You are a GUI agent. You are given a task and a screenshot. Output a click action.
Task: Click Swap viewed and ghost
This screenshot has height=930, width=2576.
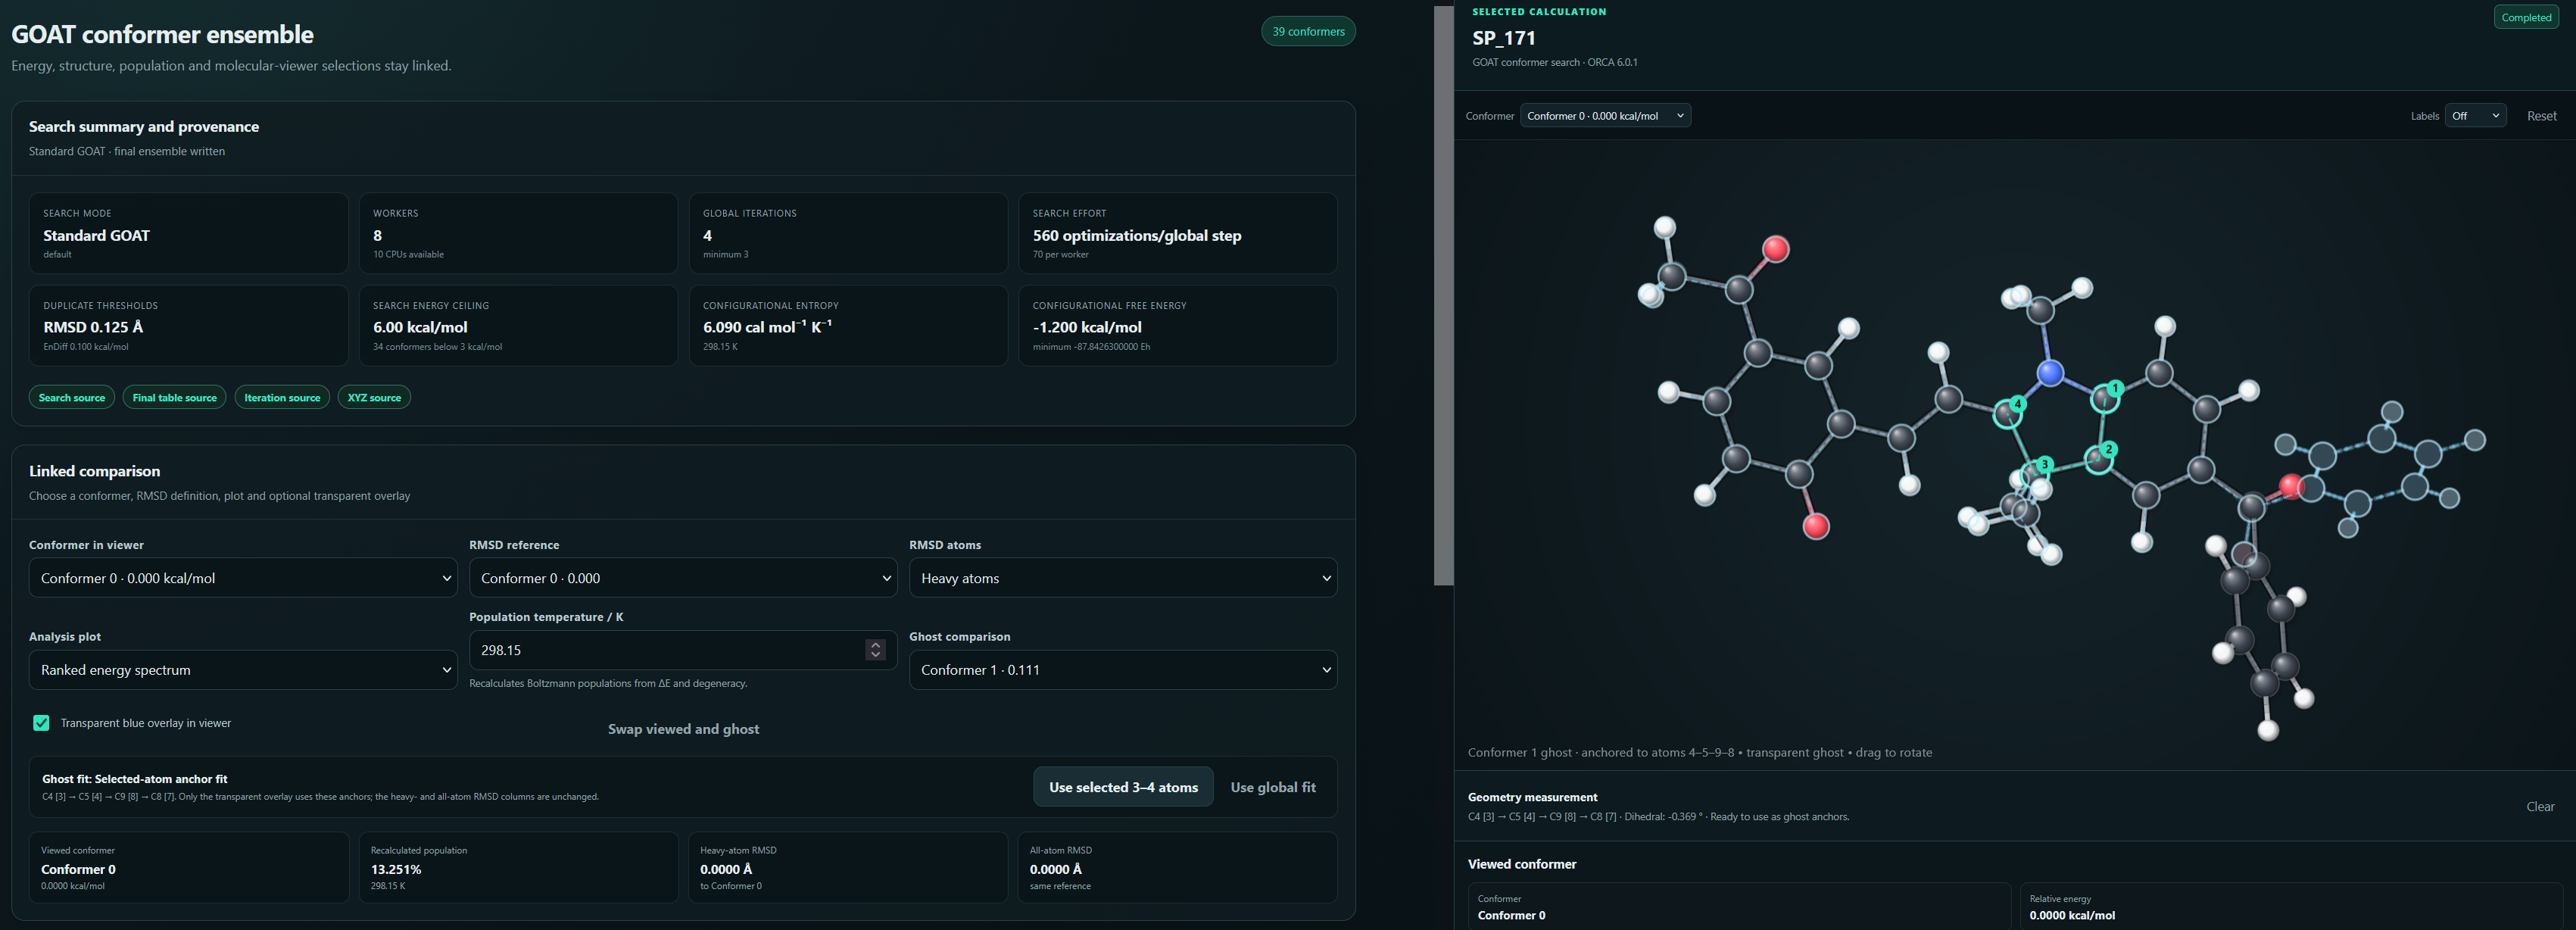[683, 729]
